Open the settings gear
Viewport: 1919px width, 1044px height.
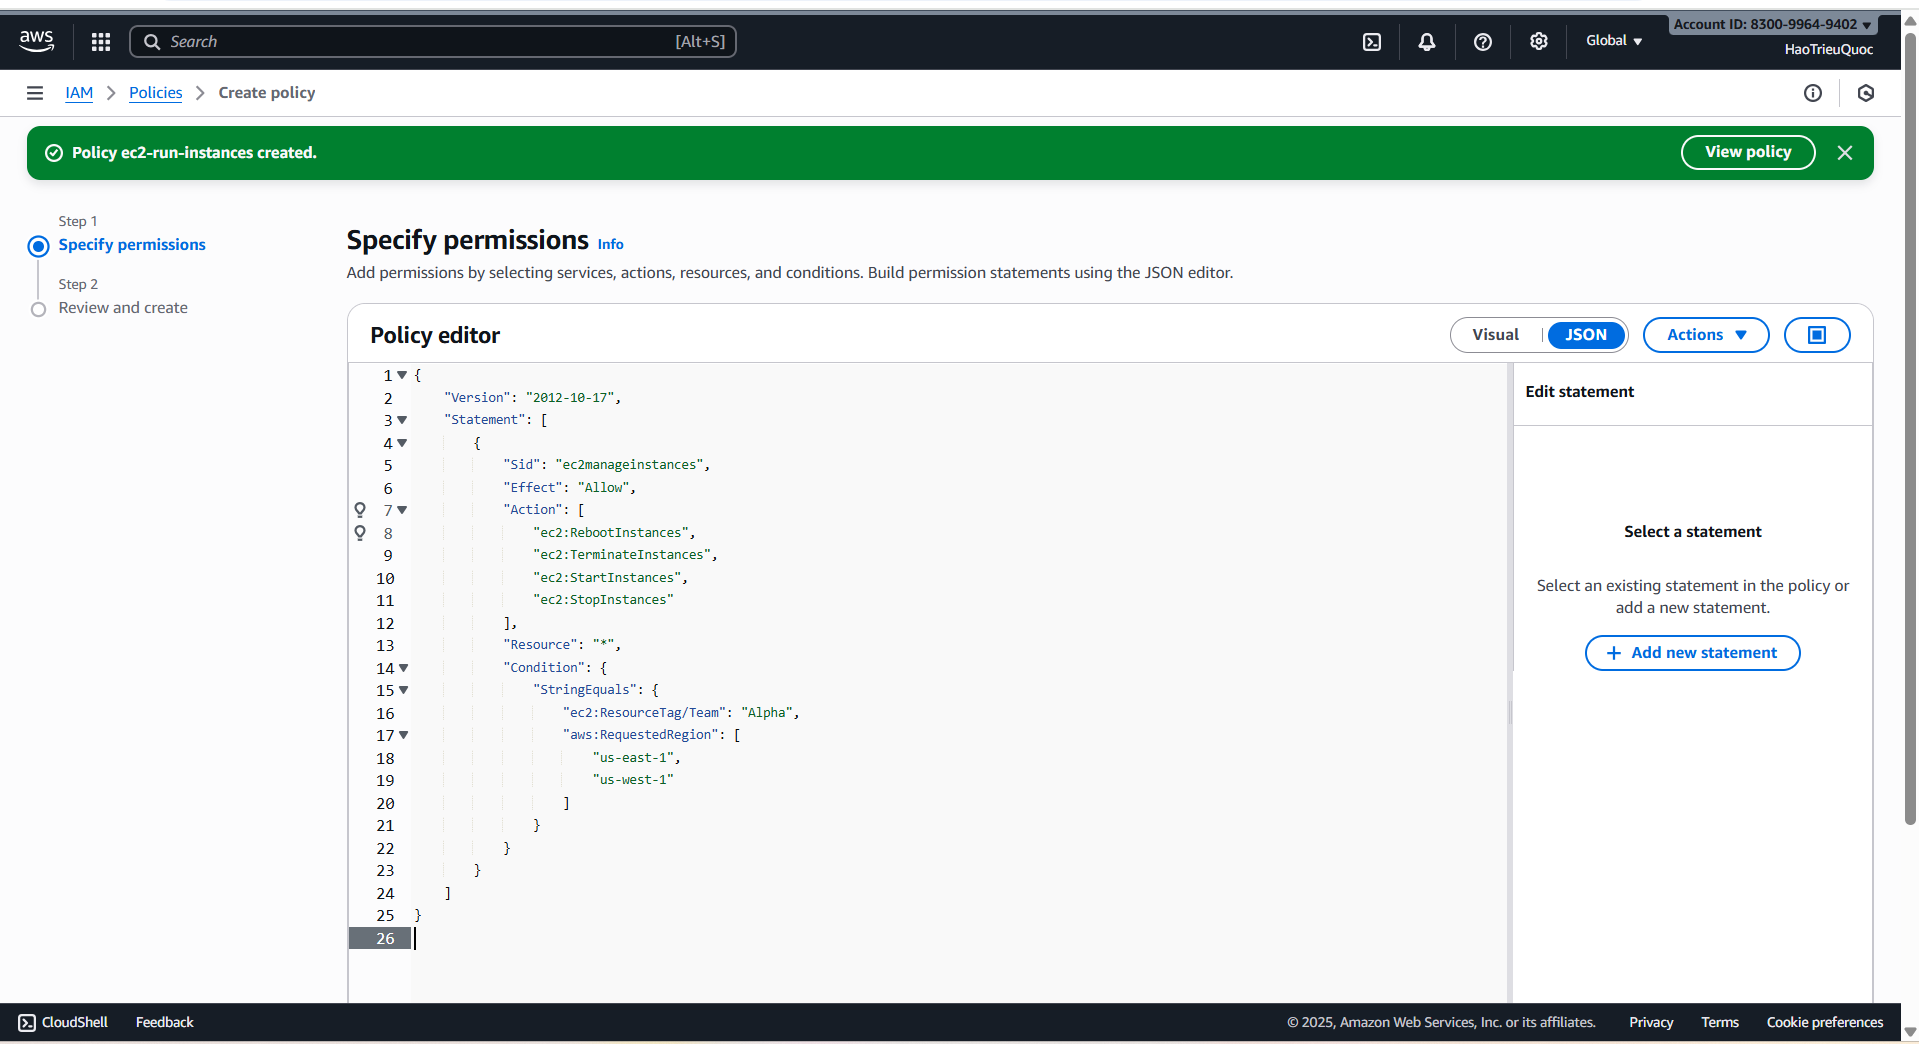1538,41
